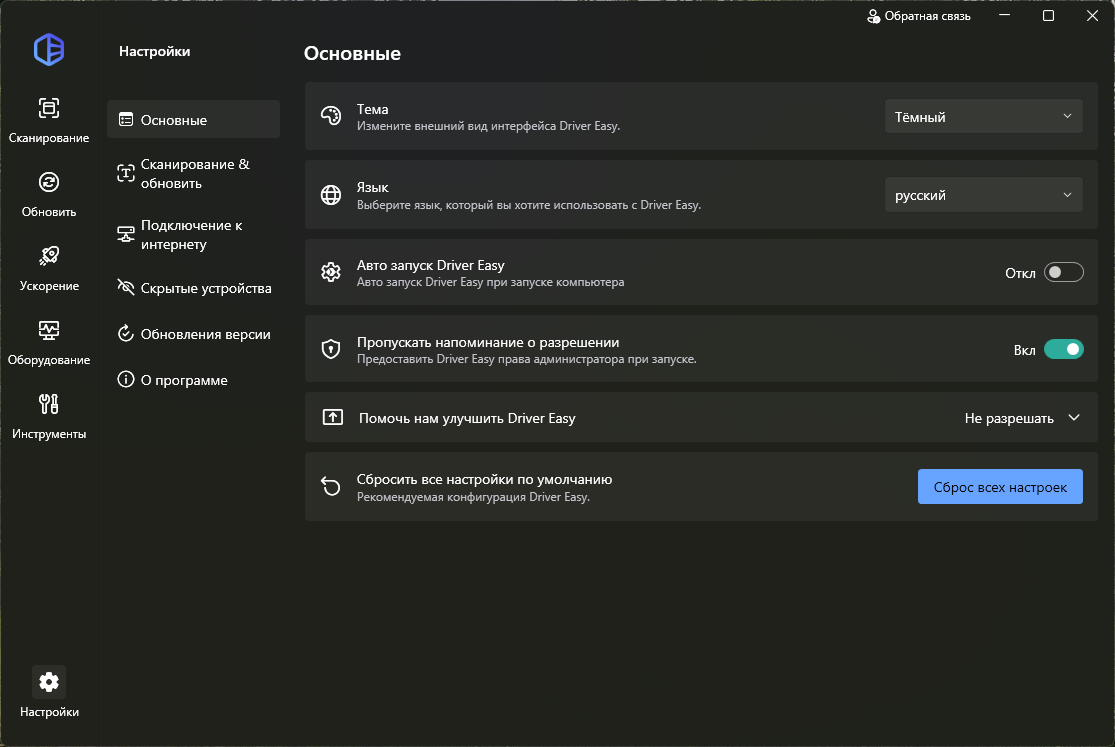Open the Ускорение rocket icon
Viewport: 1115px width, 747px height.
pyautogui.click(x=49, y=257)
